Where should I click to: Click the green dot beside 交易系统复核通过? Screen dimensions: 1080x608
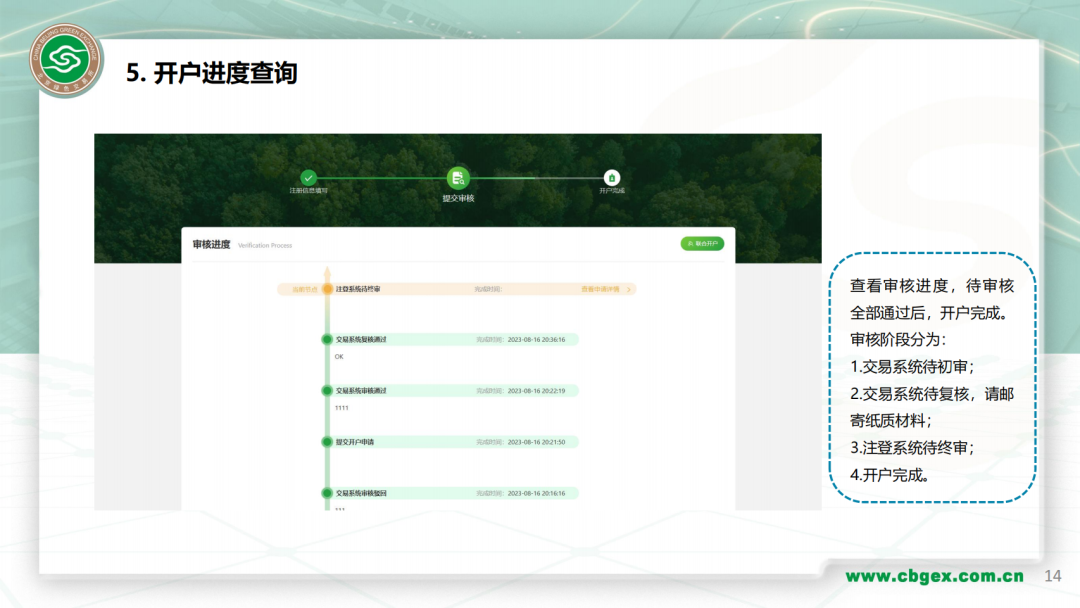pyautogui.click(x=327, y=338)
